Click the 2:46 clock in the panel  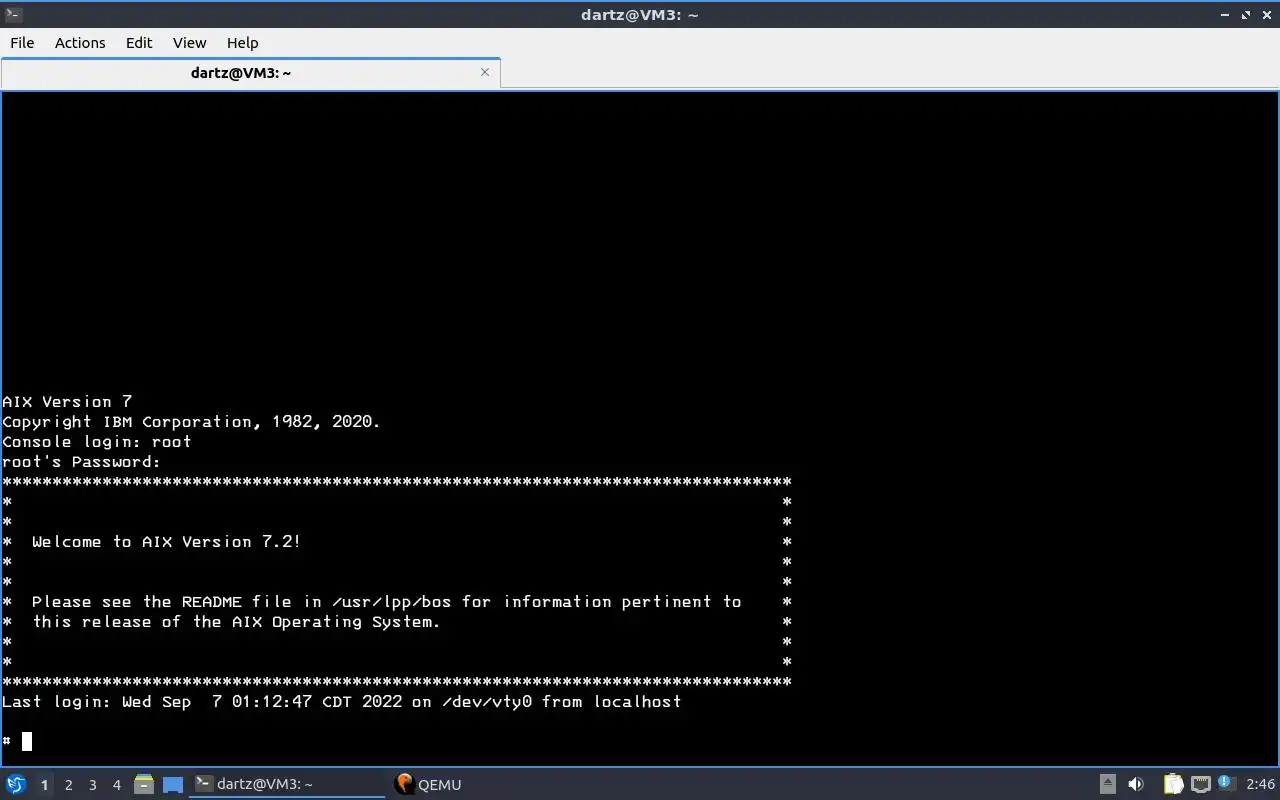pos(1261,784)
